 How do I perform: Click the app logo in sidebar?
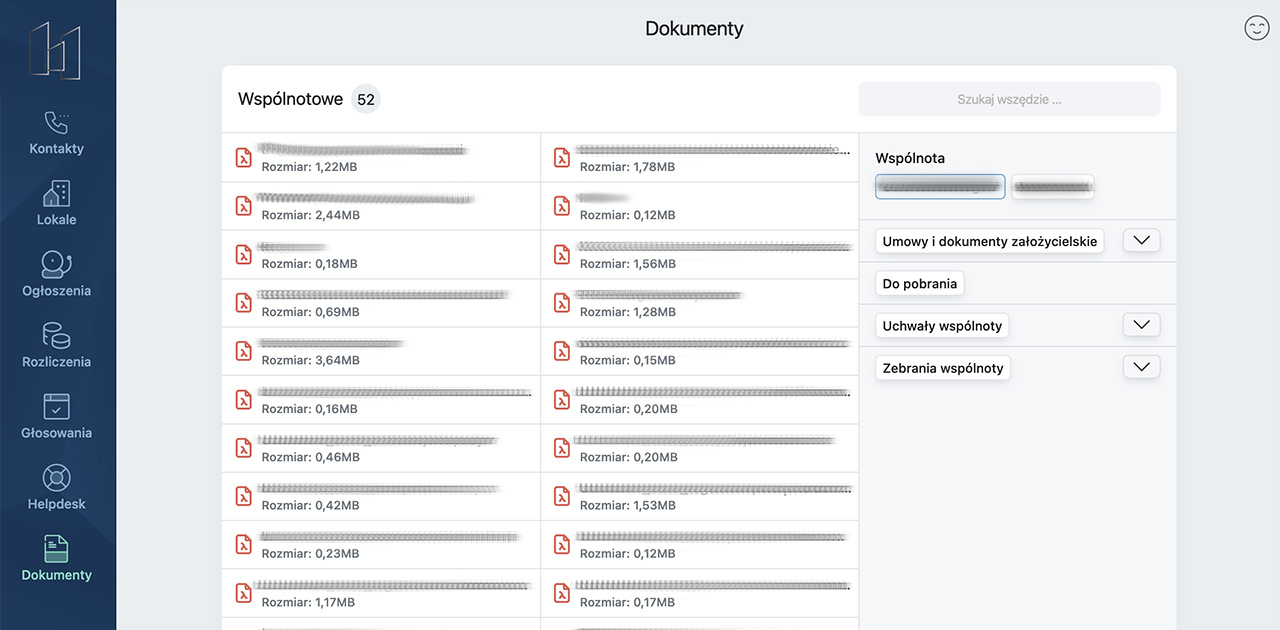click(x=56, y=50)
